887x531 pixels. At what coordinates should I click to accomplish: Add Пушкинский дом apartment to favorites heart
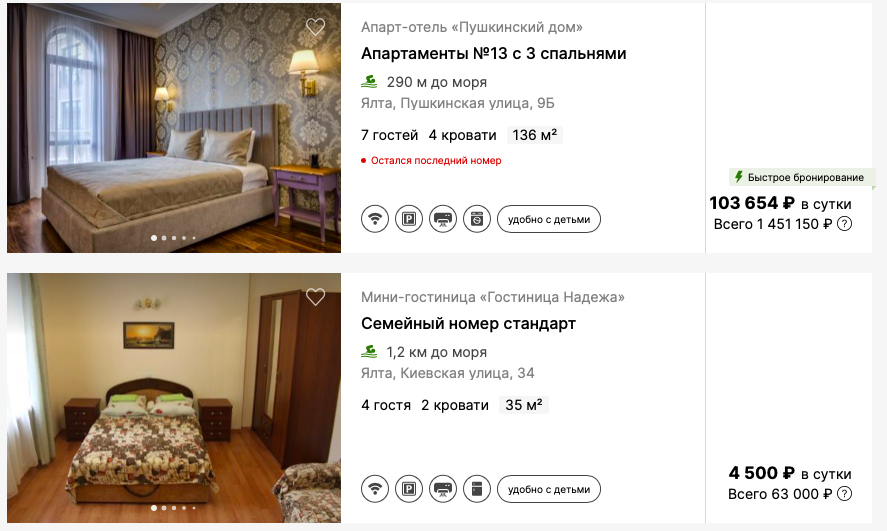[315, 27]
